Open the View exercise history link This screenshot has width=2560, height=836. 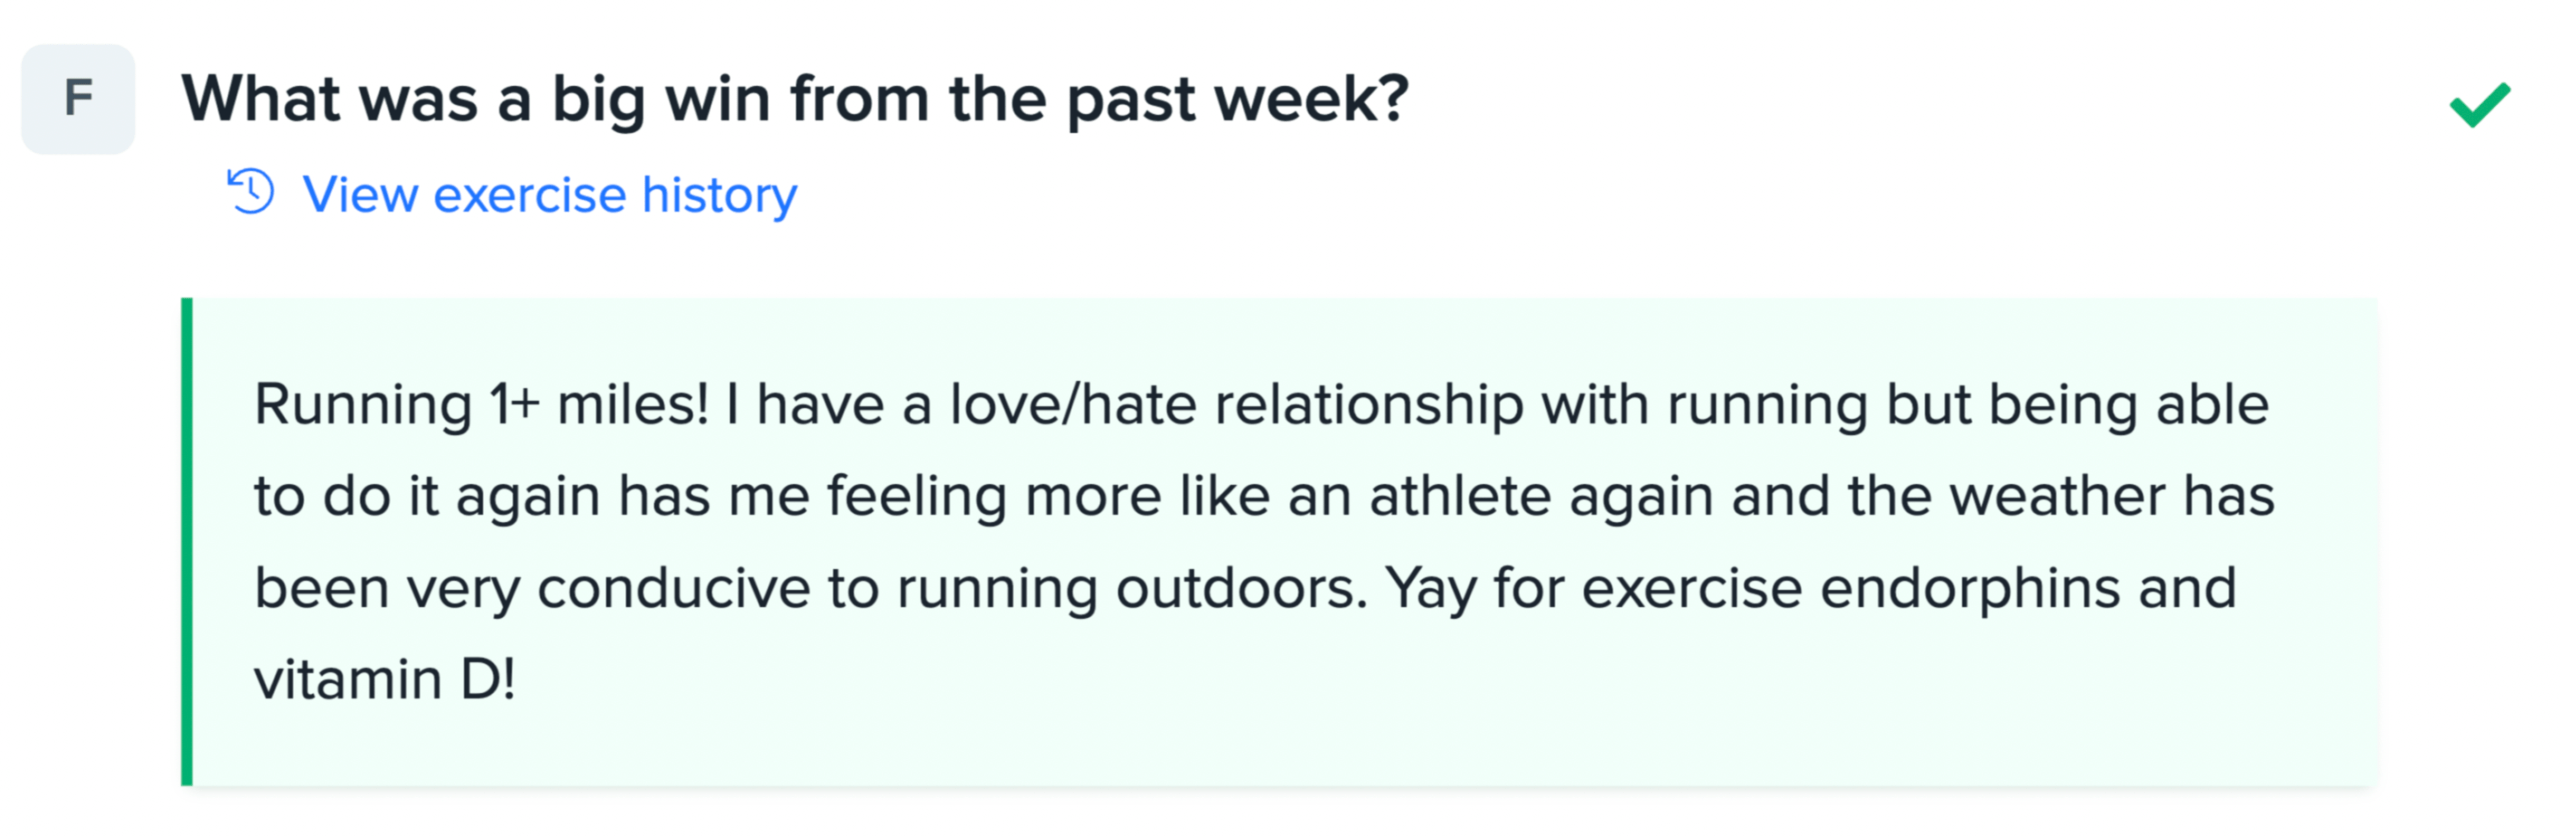pyautogui.click(x=549, y=194)
